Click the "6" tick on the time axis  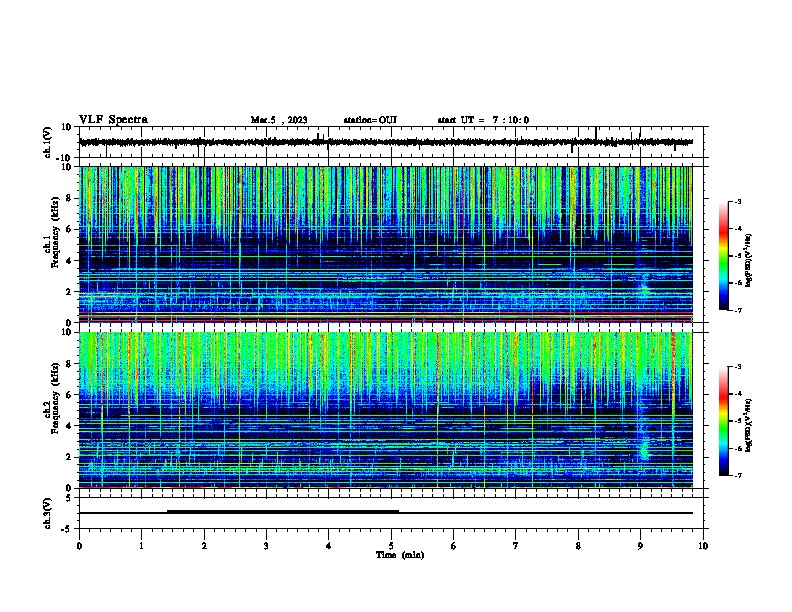tap(454, 546)
